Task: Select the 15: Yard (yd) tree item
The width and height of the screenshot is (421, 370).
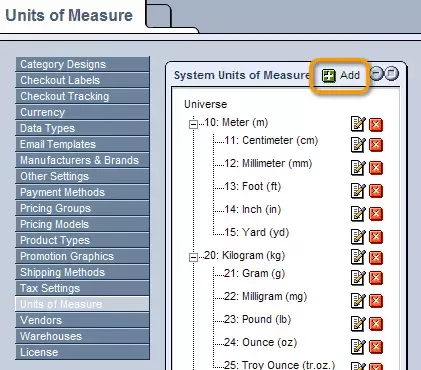Action: [x=257, y=233]
